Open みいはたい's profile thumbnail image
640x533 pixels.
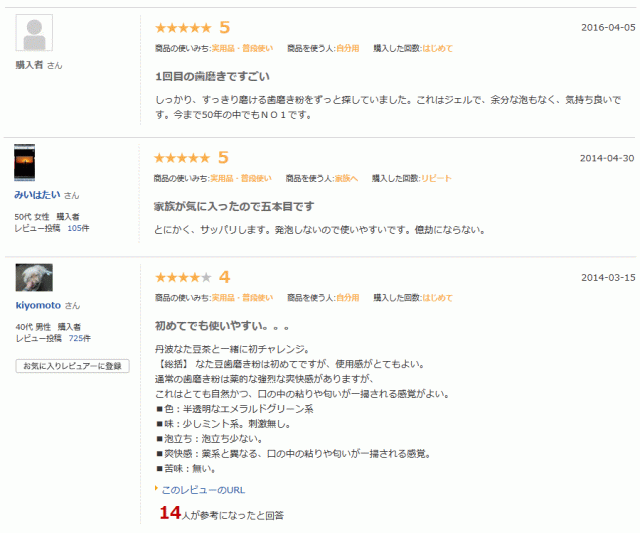click(25, 163)
